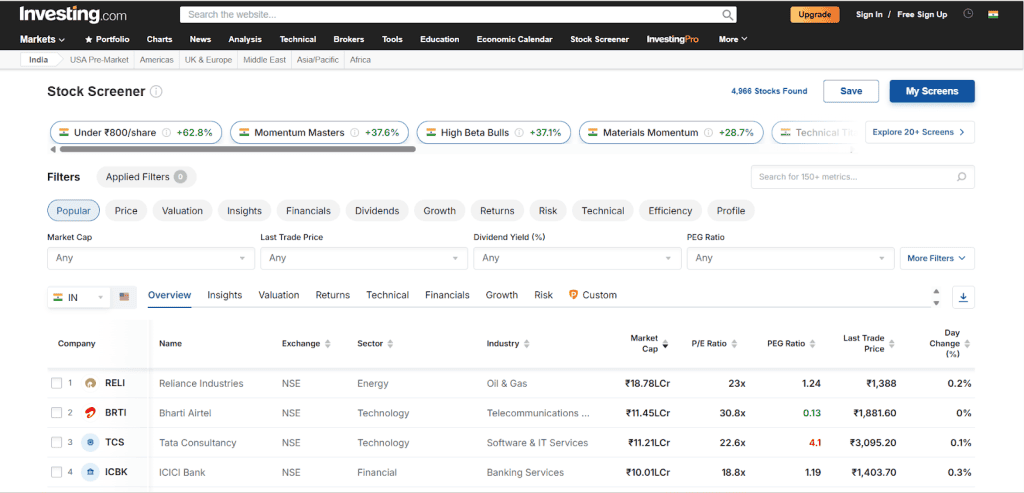Open the Last Trade Price filter dropdown
1024x493 pixels.
click(364, 258)
